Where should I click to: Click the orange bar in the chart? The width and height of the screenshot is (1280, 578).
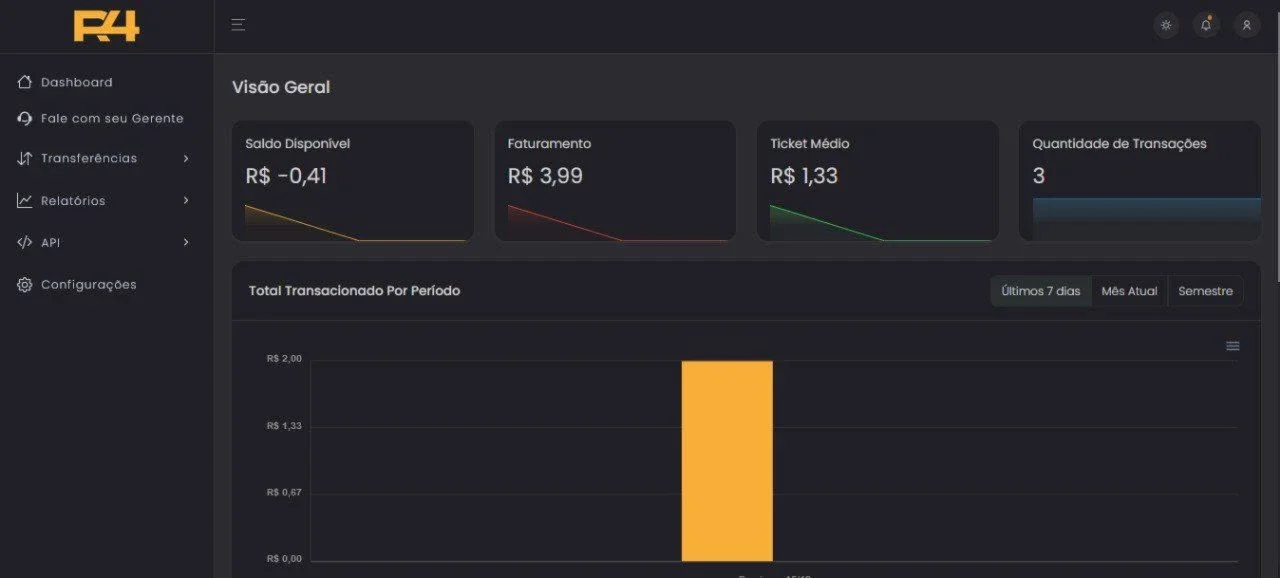pos(727,461)
